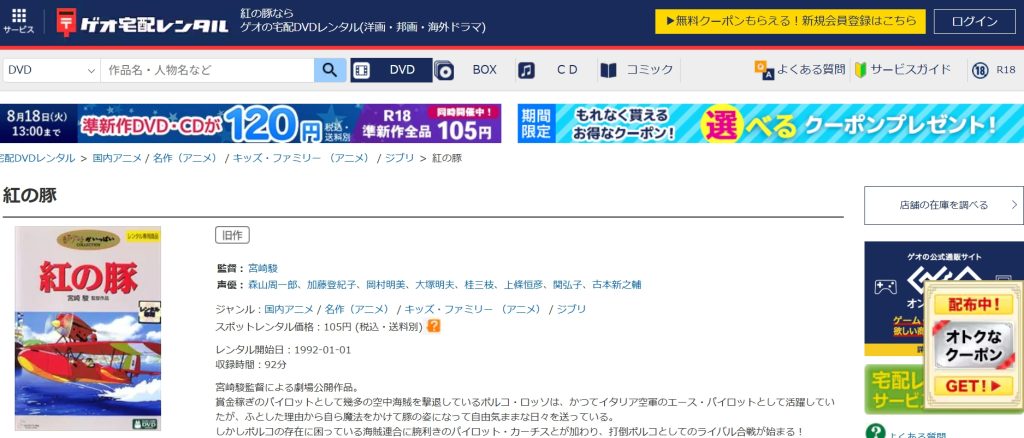Select the BOX tab
Screen dimensions: 1024x438
[x=473, y=70]
